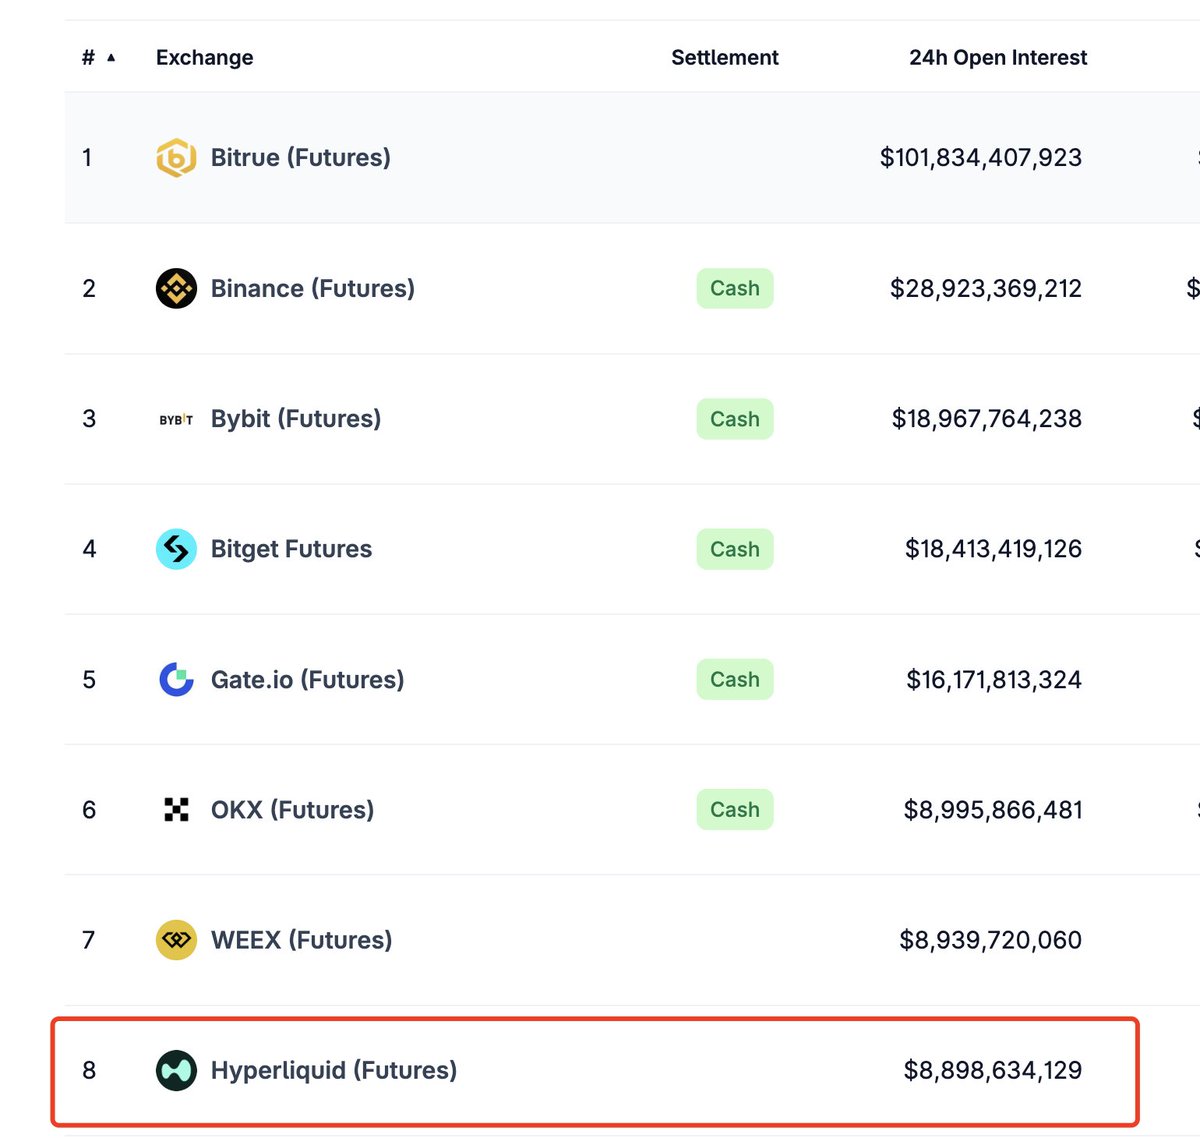Sort by 24h Open Interest header
This screenshot has width=1200, height=1138.
998,58
